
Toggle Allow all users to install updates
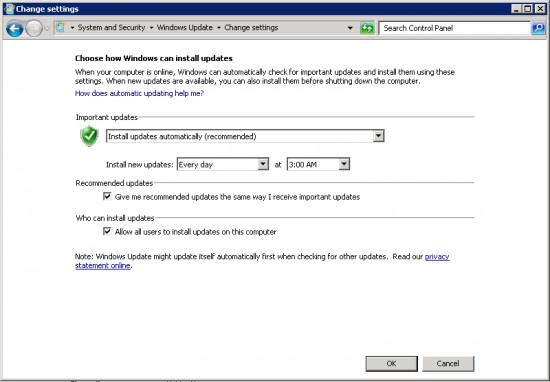pos(107,232)
